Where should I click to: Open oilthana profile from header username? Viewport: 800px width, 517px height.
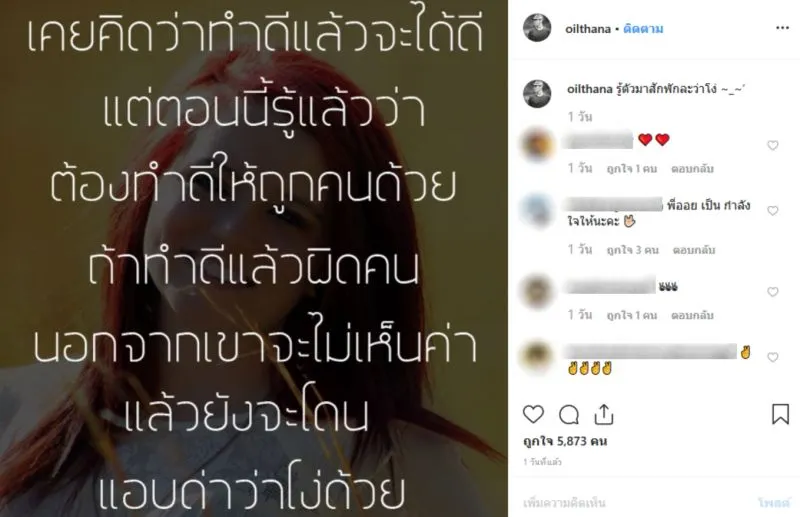(588, 29)
